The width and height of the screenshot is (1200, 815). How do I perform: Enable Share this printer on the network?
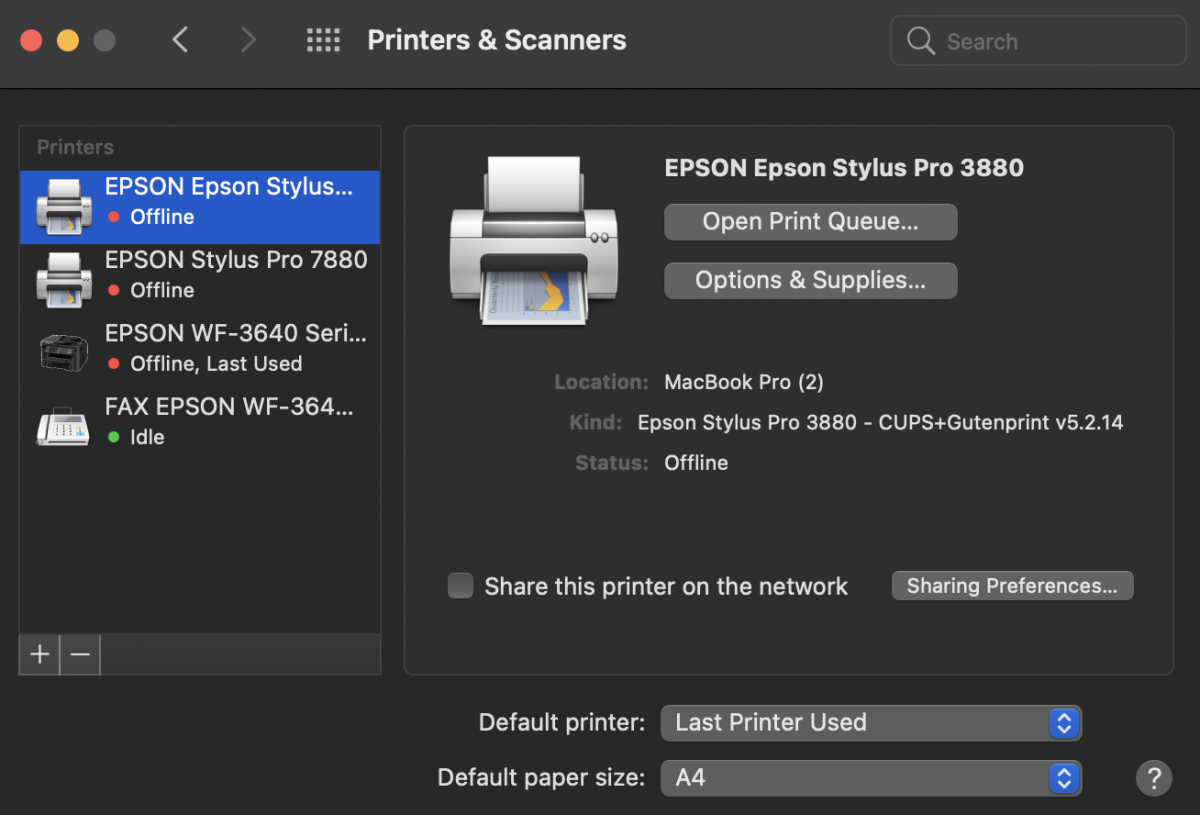point(460,586)
